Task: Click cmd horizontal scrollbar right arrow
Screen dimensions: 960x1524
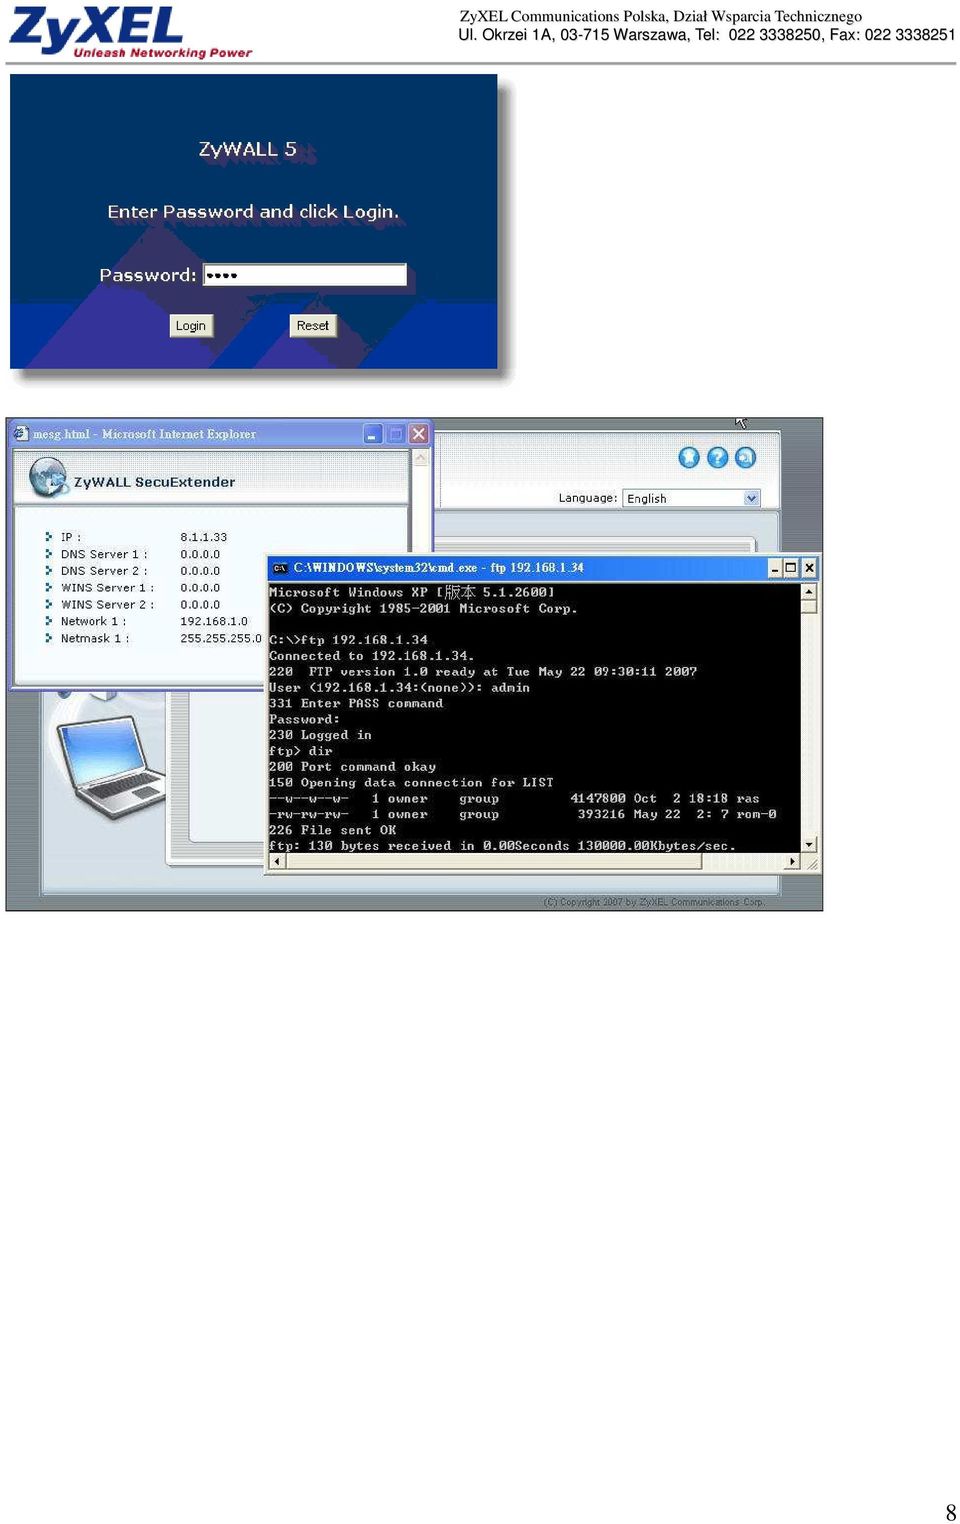Action: [x=794, y=861]
